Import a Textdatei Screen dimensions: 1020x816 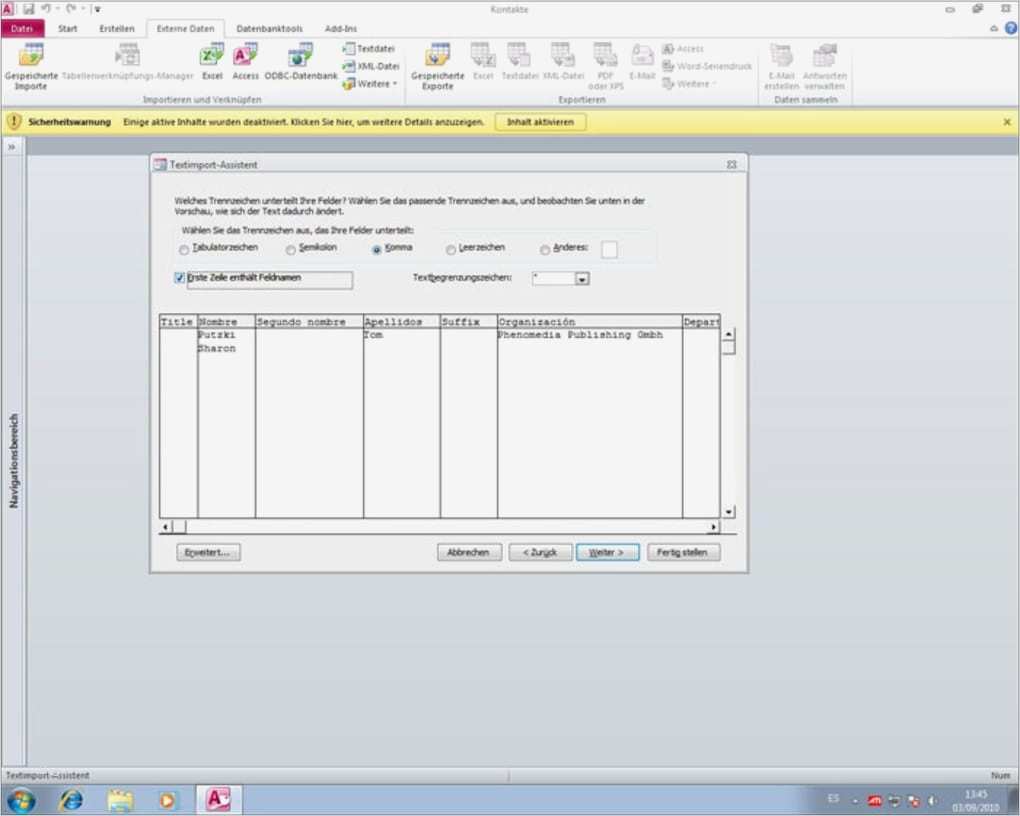click(x=368, y=49)
